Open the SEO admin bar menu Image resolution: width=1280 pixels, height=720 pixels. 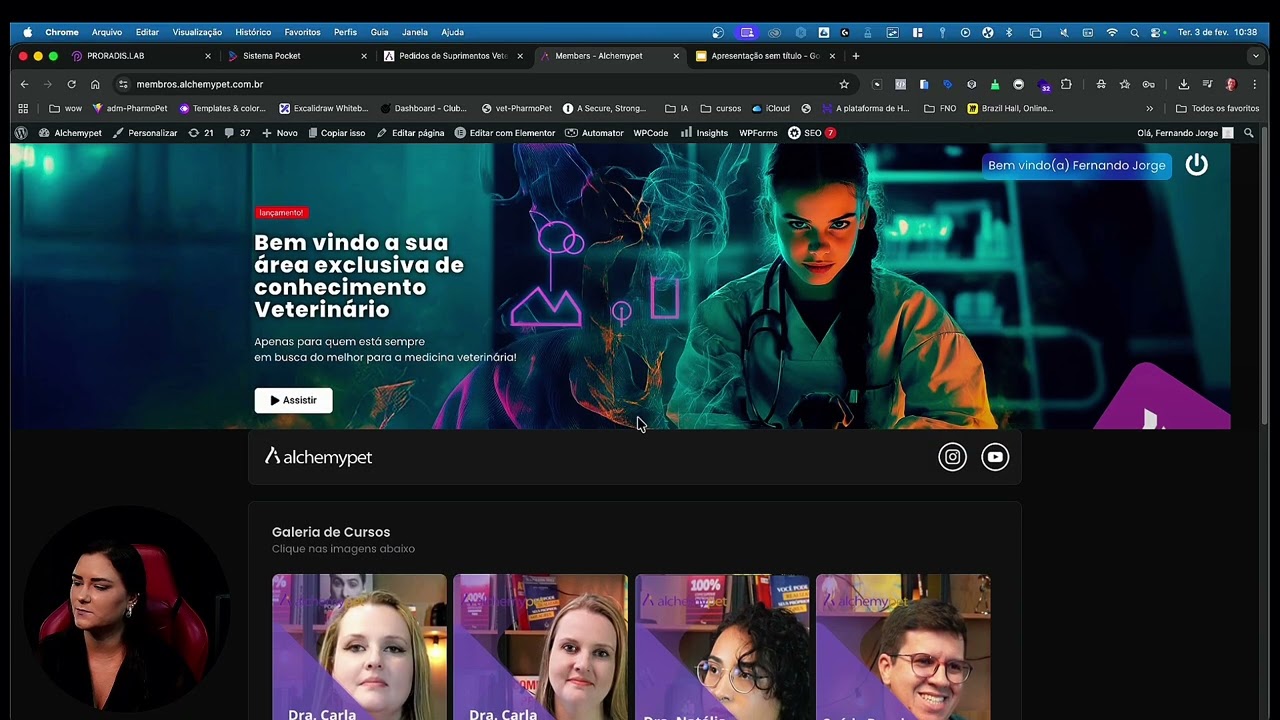811,133
